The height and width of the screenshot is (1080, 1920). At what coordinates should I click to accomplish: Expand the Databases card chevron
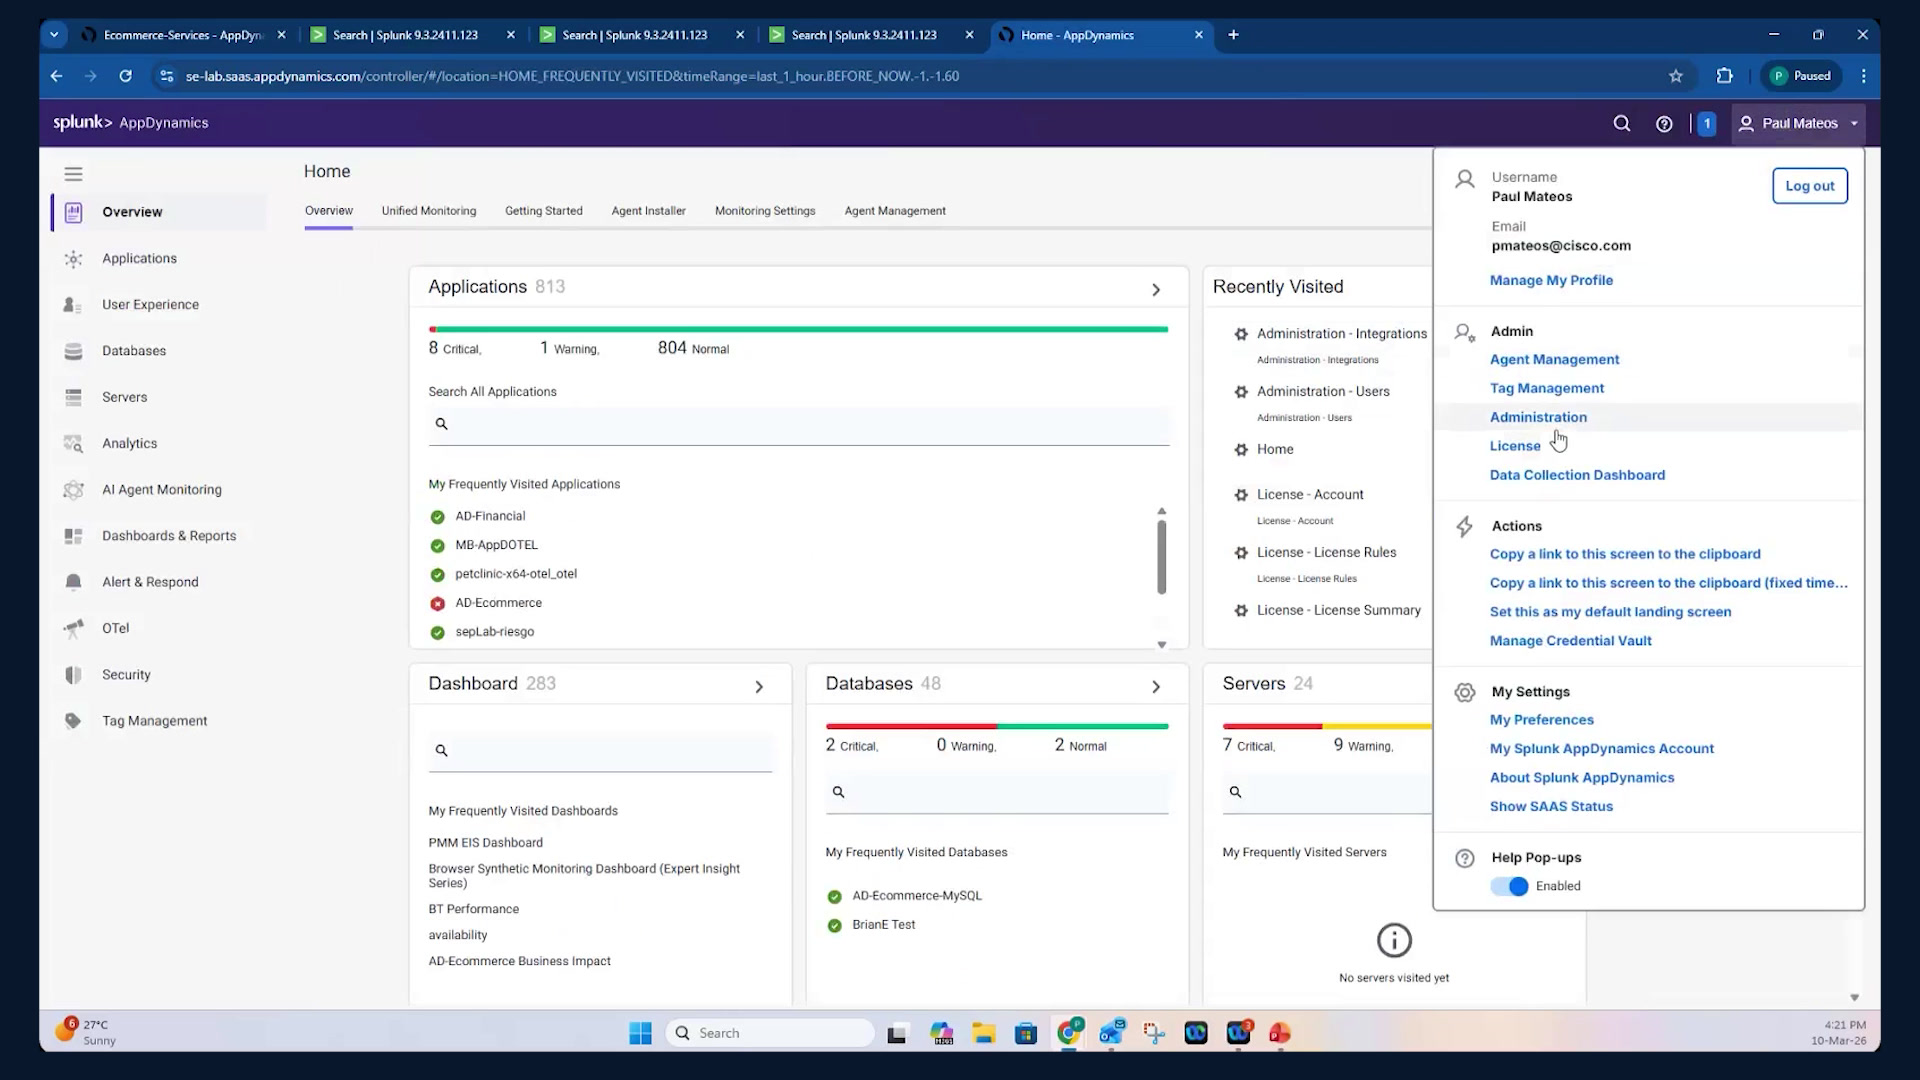[1156, 687]
